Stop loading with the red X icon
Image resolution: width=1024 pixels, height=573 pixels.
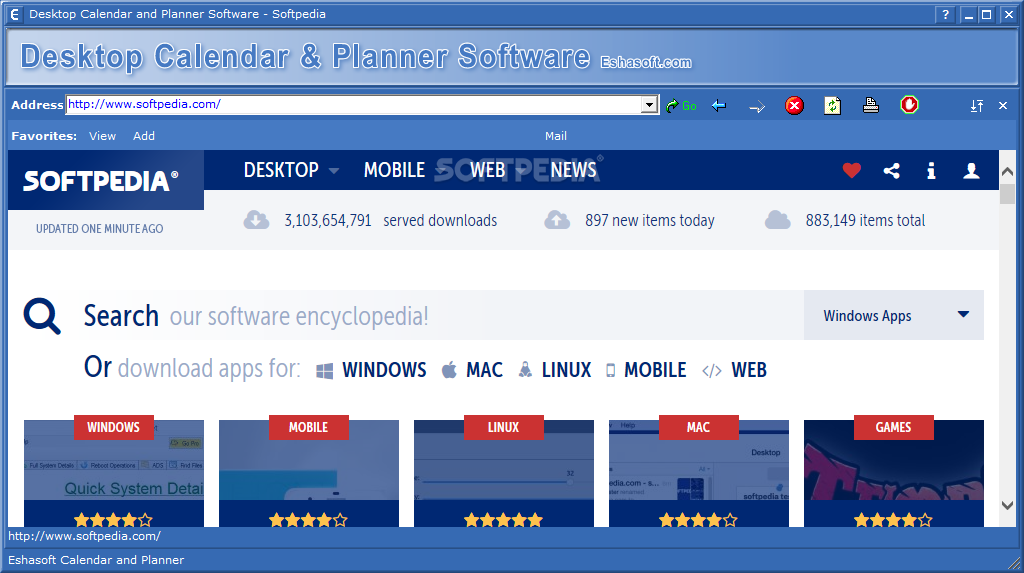794,105
